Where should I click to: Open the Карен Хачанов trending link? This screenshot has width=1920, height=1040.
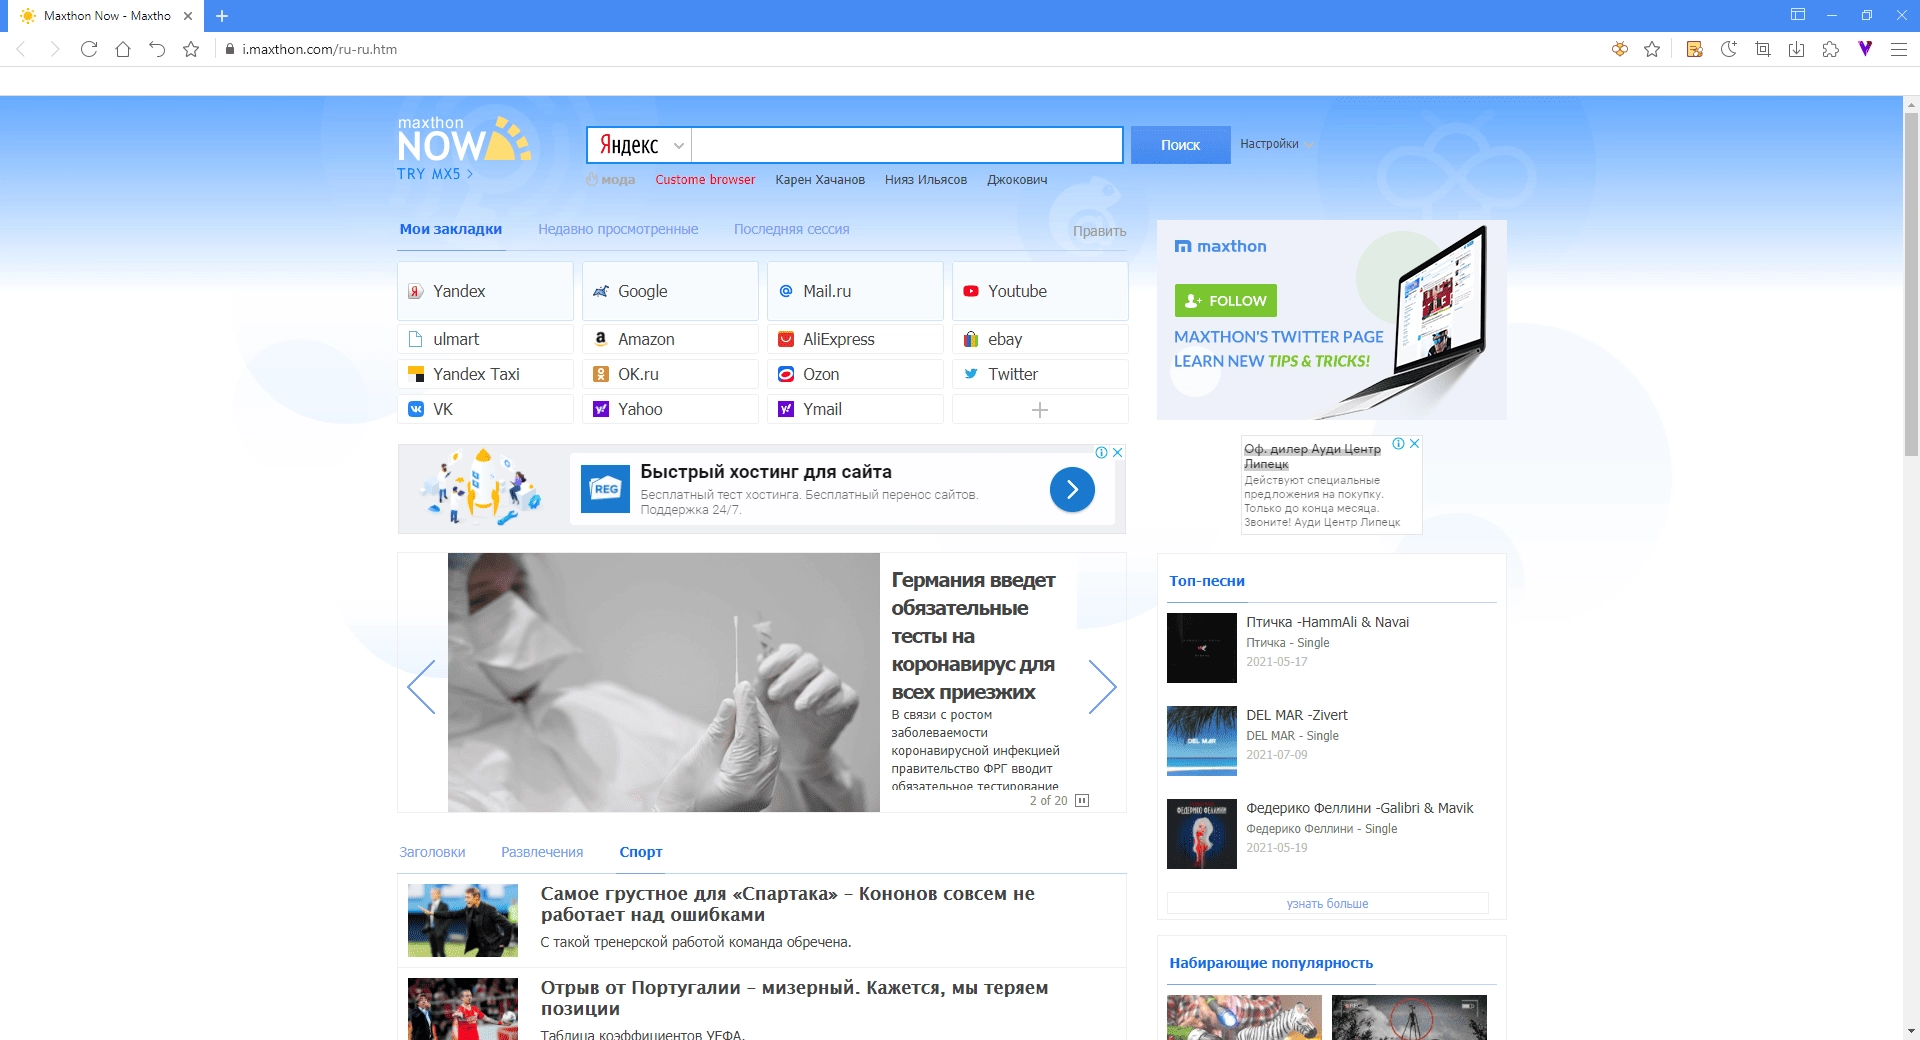coord(820,180)
